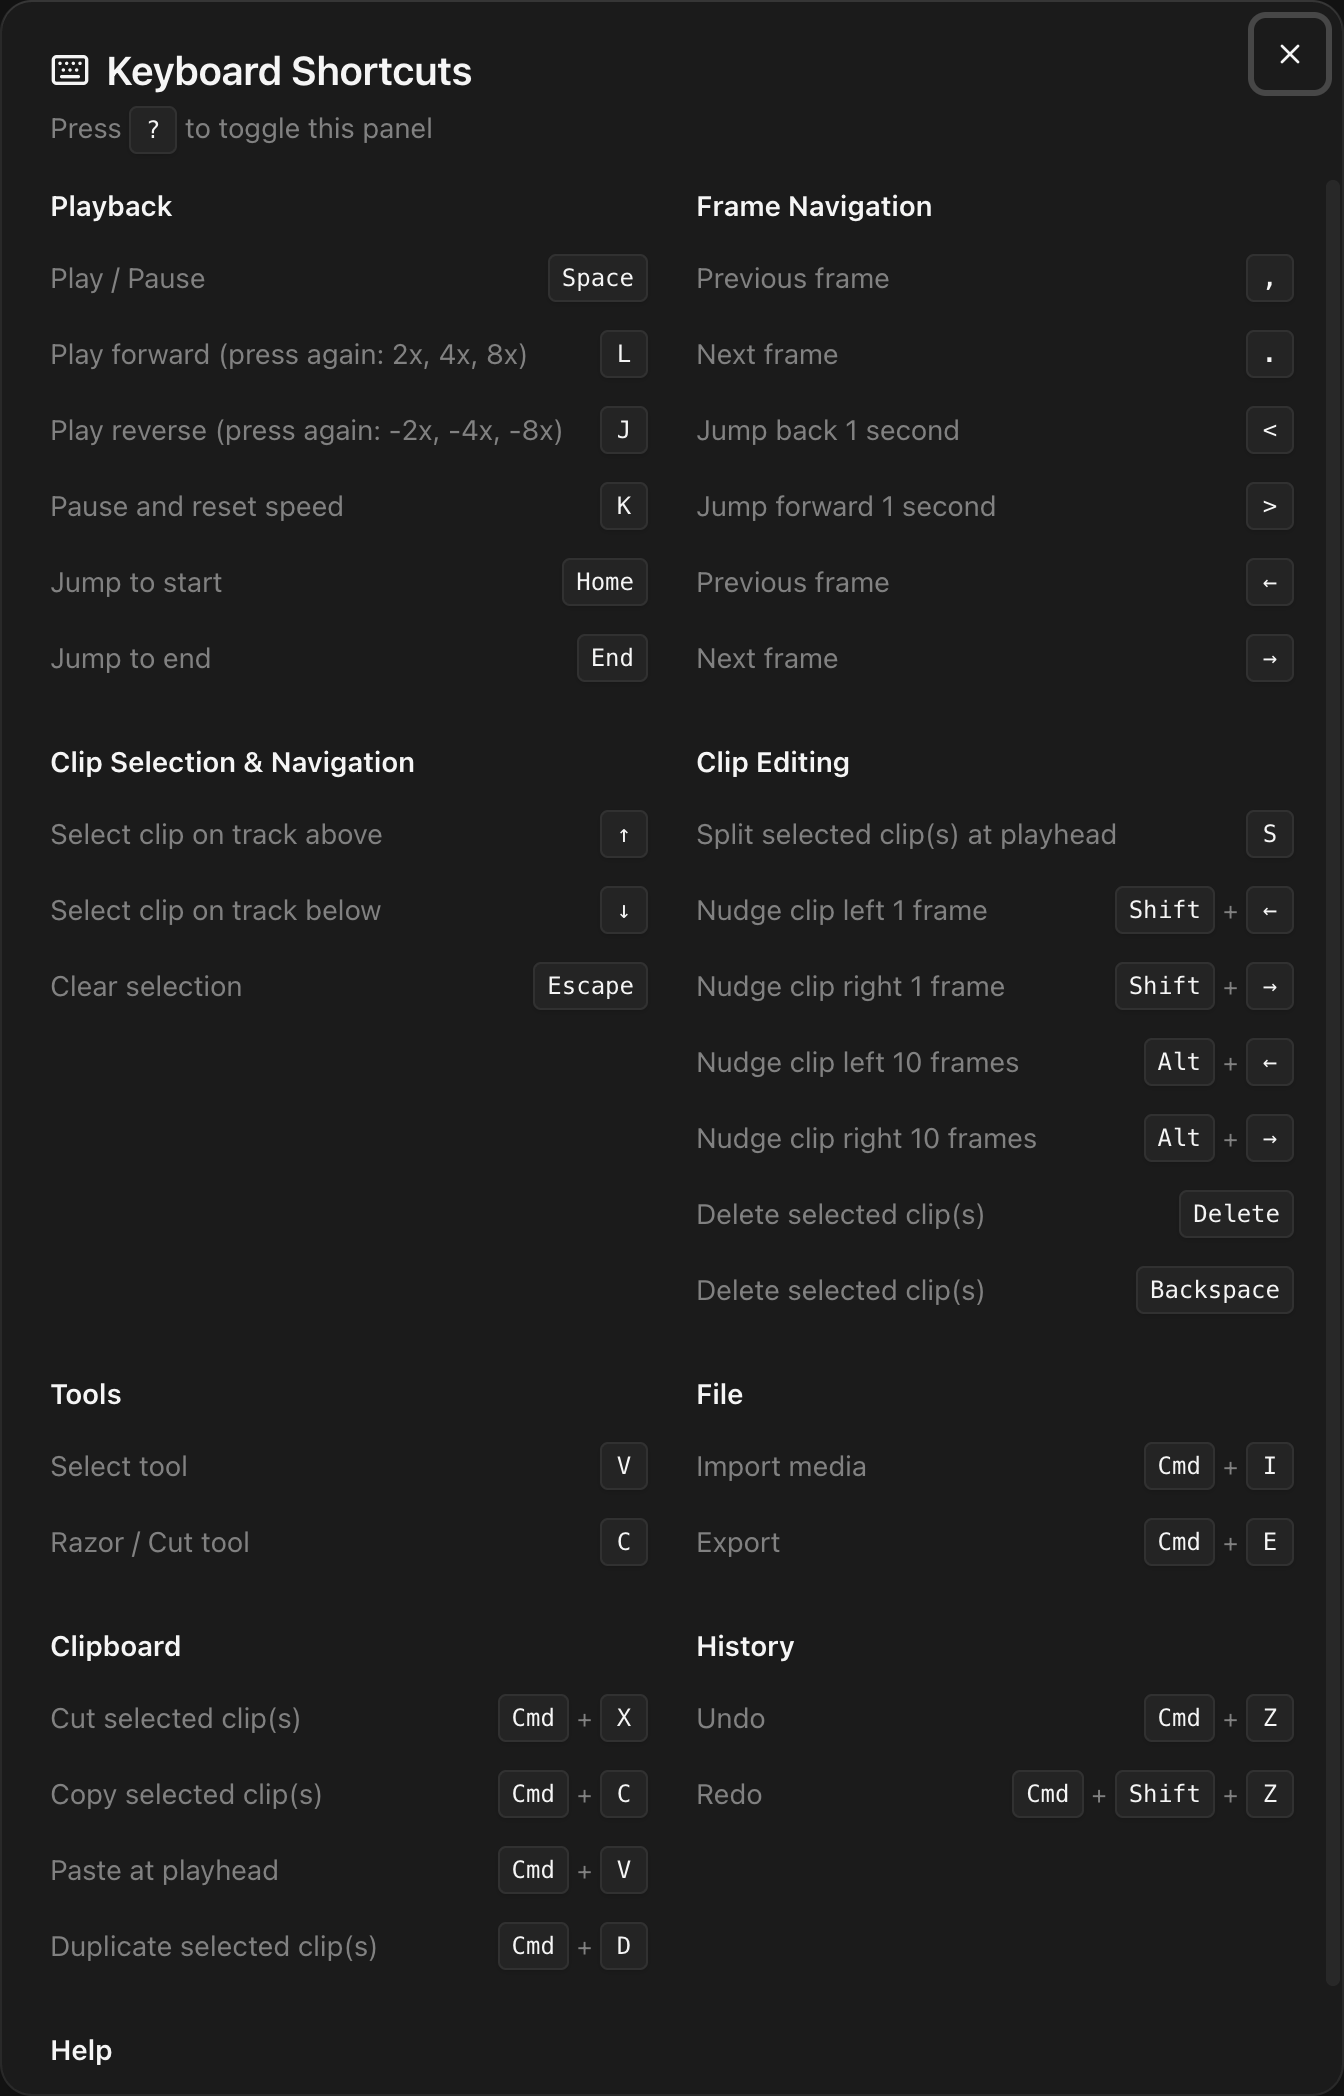Viewport: 1344px width, 2096px height.
Task: Click the comma key badge for Previous frame
Action: 1269,278
